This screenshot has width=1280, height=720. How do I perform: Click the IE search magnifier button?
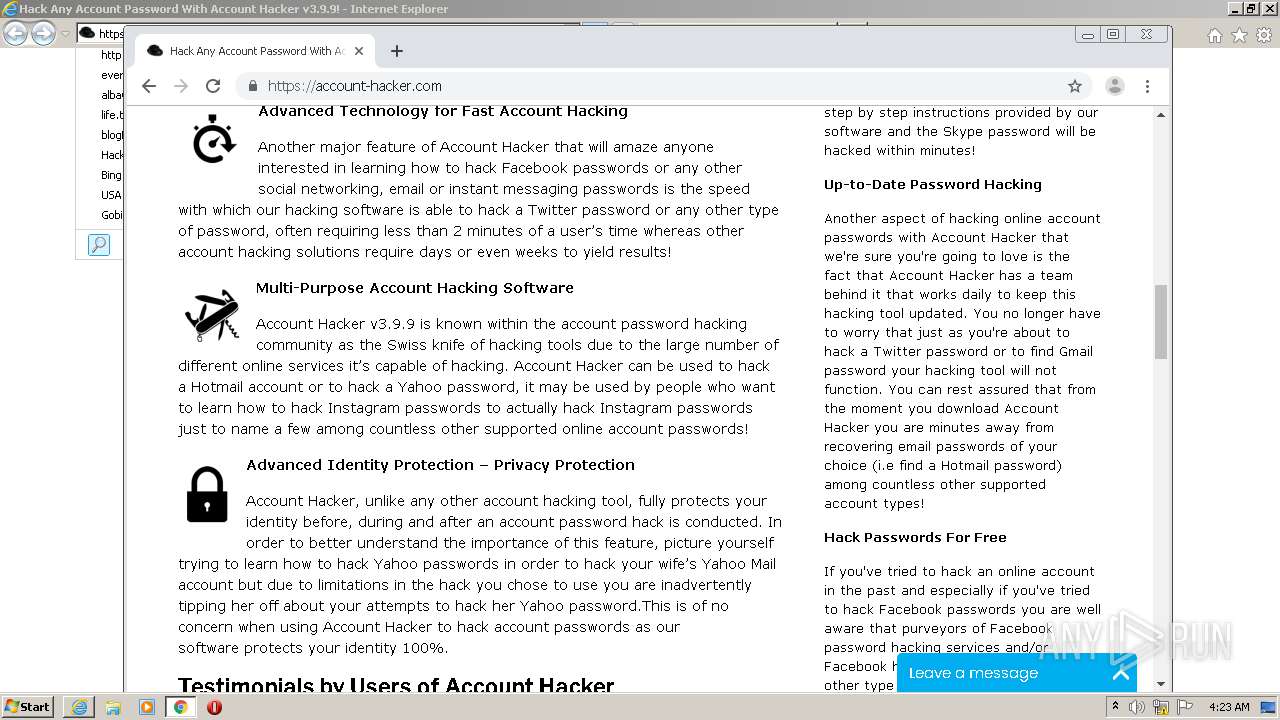coord(99,245)
